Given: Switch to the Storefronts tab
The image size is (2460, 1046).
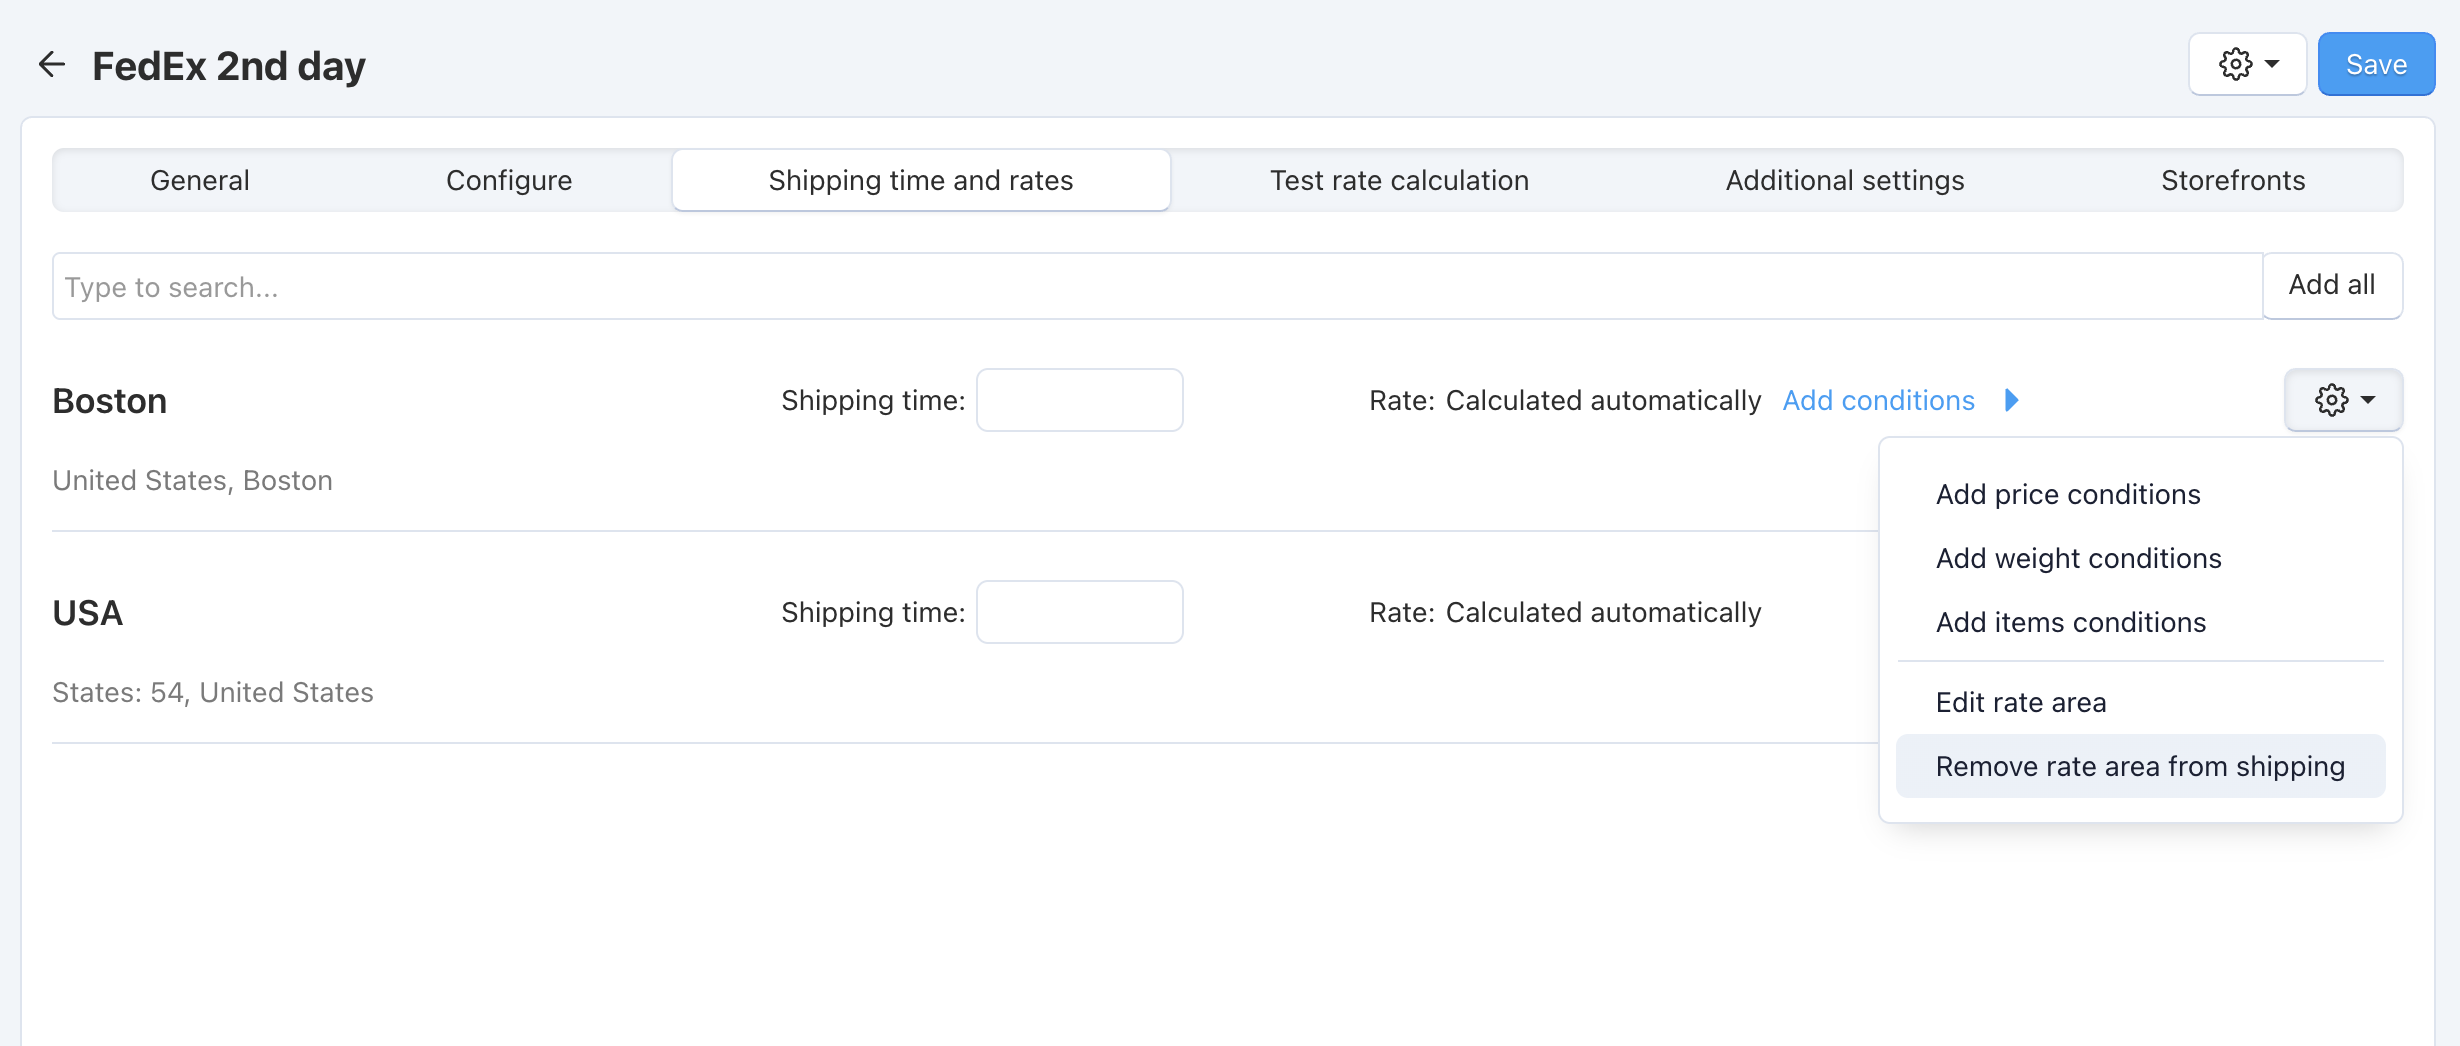Looking at the screenshot, I should click(x=2233, y=180).
